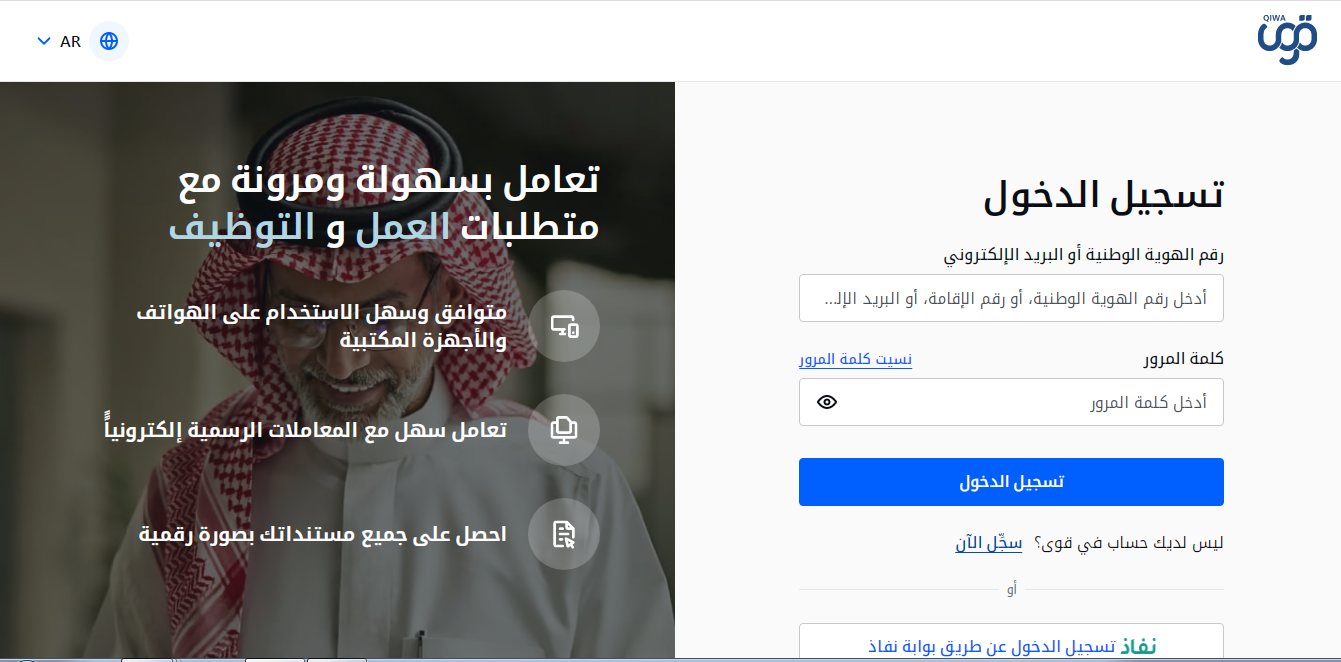Click the Qiwa logo in the header

(x=1286, y=41)
